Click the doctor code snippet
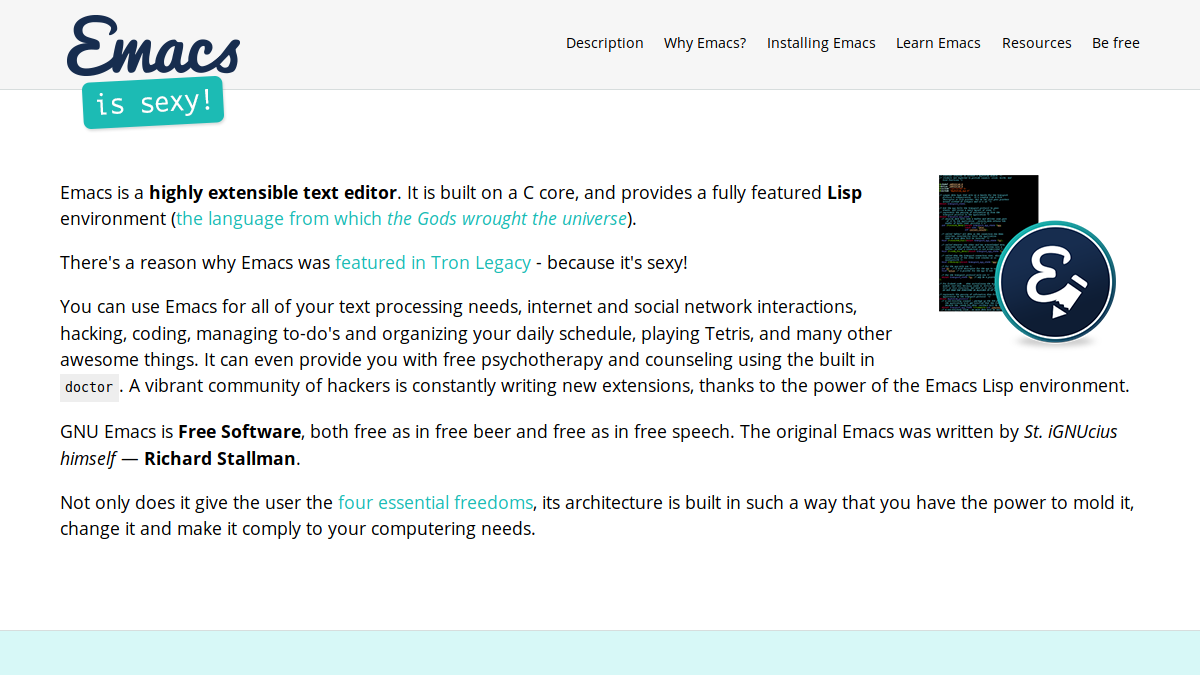Viewport: 1200px width, 675px height. click(x=89, y=387)
